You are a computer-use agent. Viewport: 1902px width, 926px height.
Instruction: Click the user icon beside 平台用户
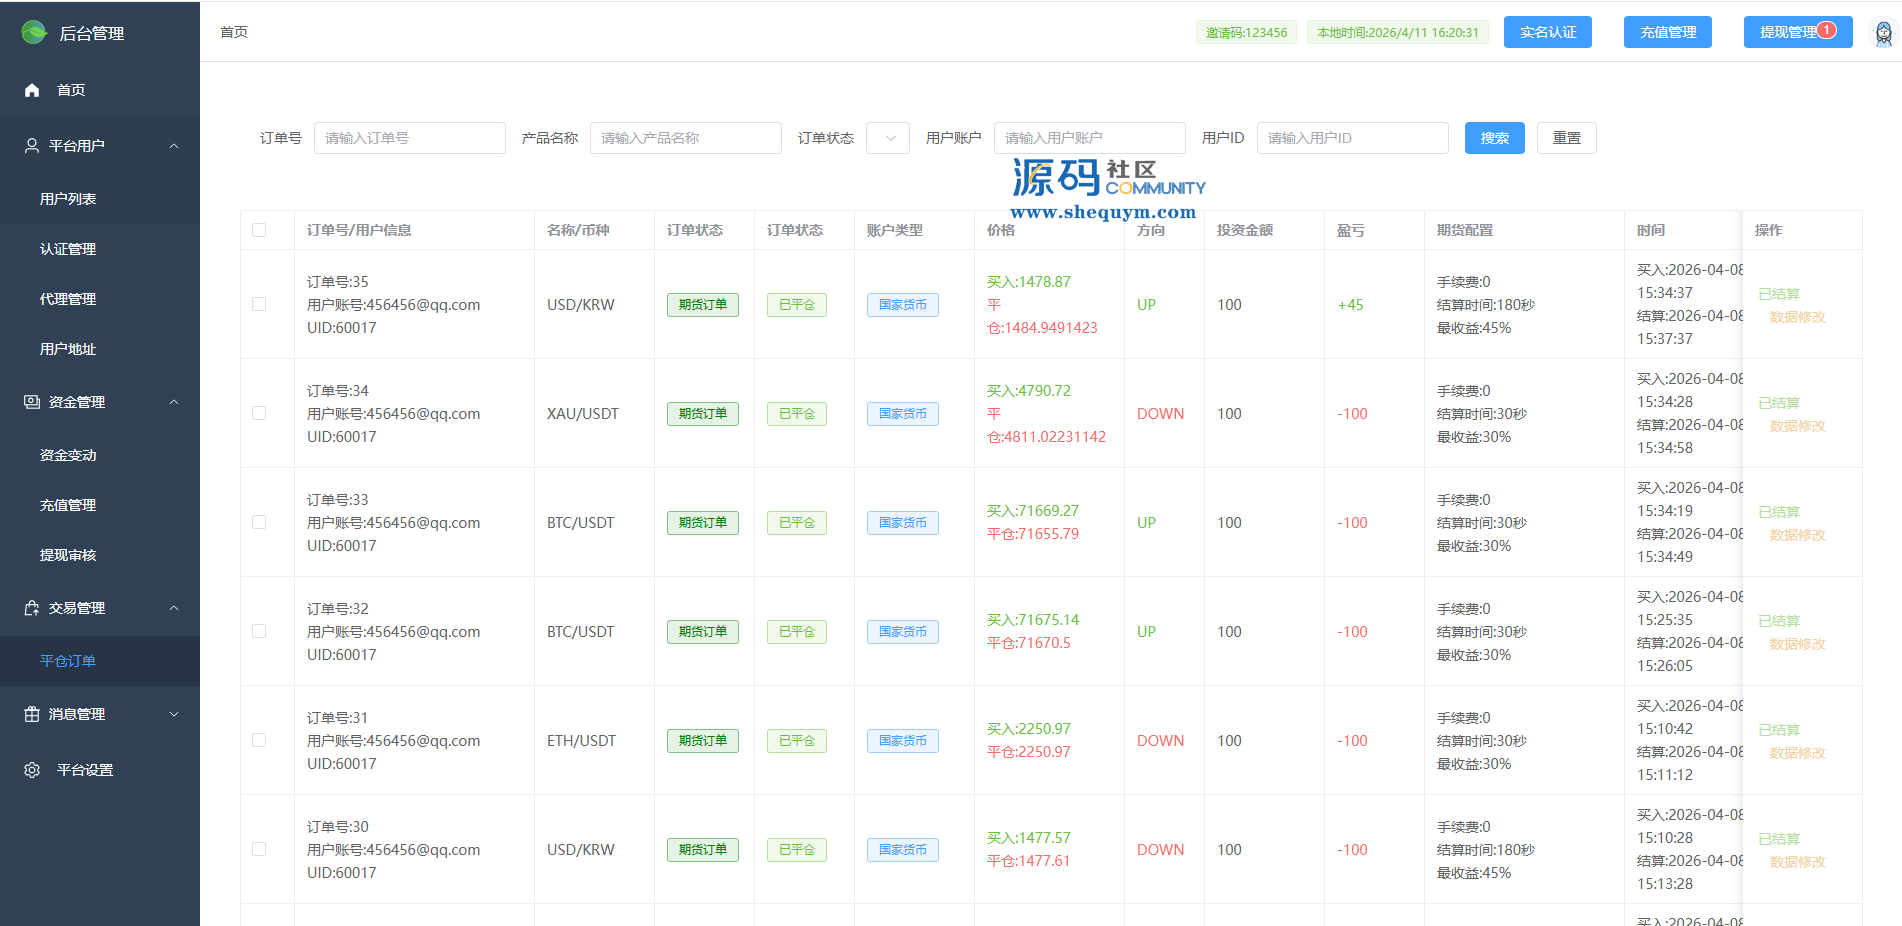tap(32, 146)
